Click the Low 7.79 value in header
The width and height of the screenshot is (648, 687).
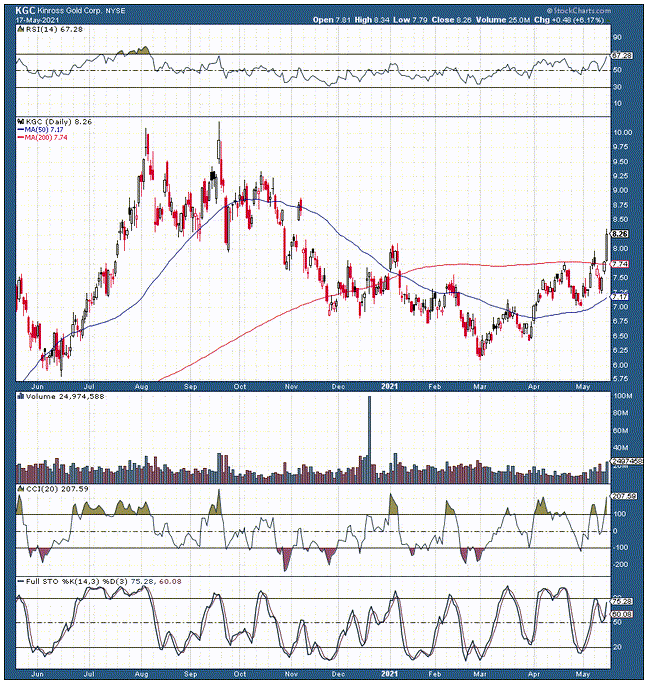click(410, 20)
